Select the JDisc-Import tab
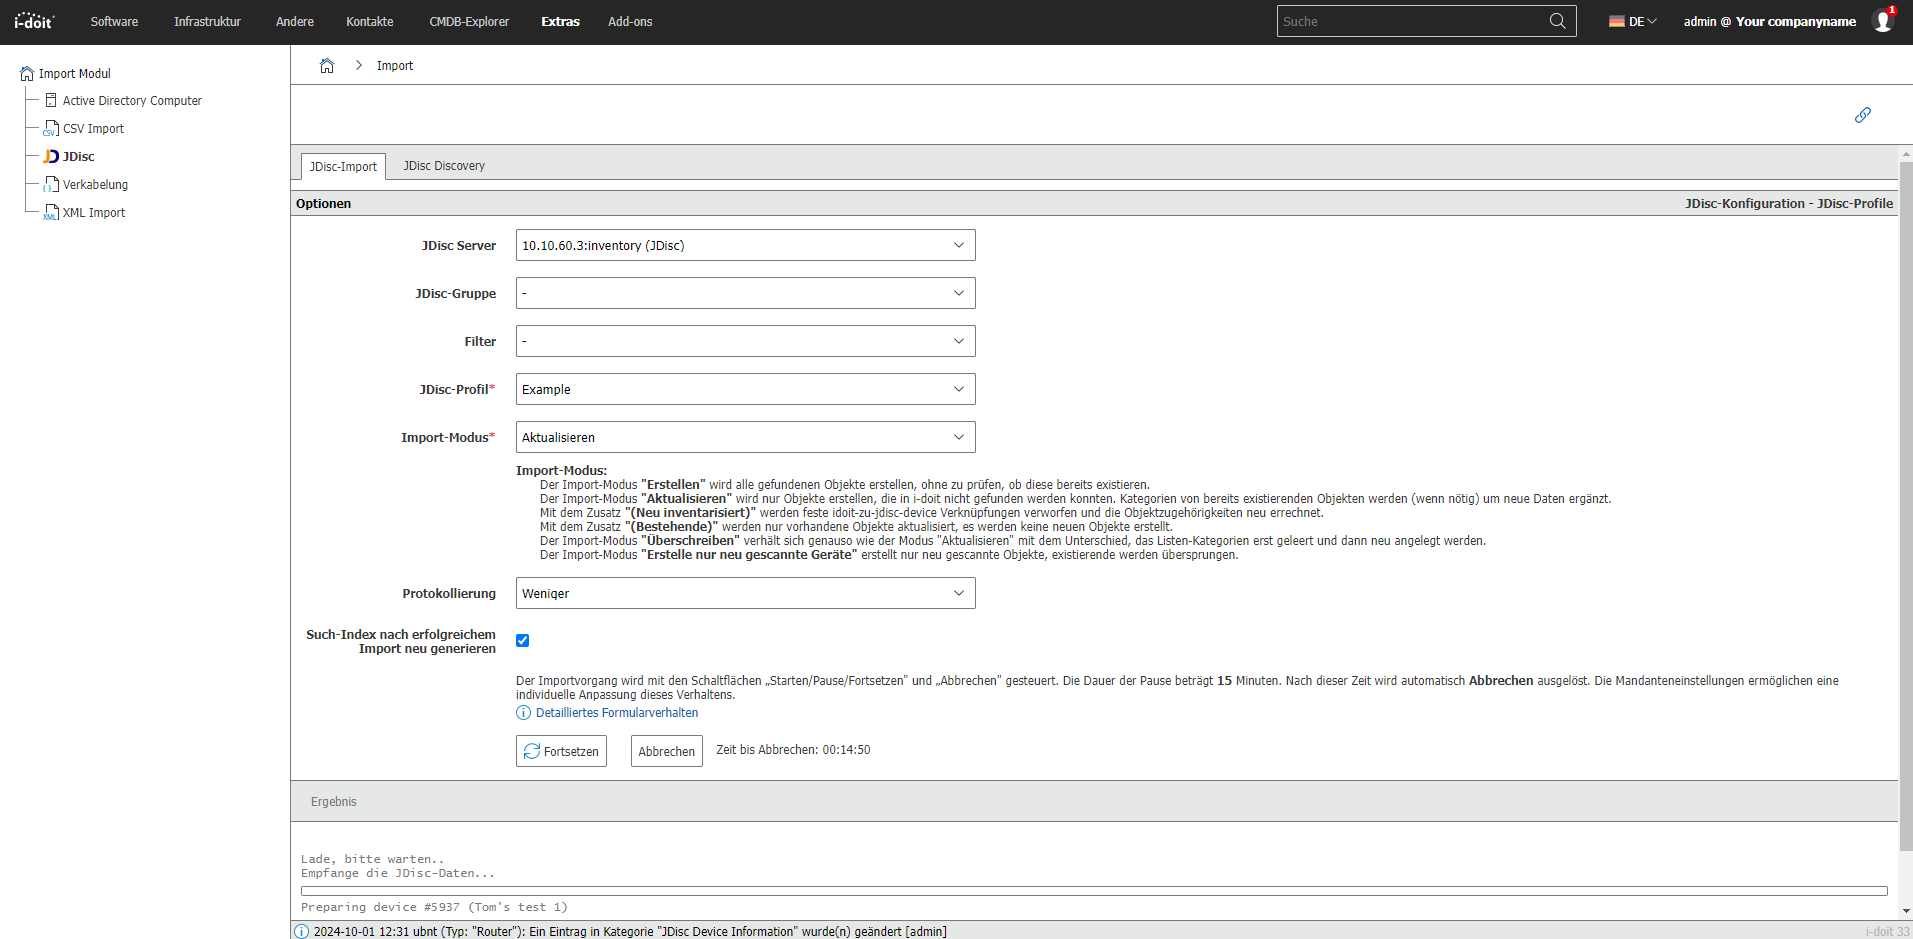 point(343,167)
